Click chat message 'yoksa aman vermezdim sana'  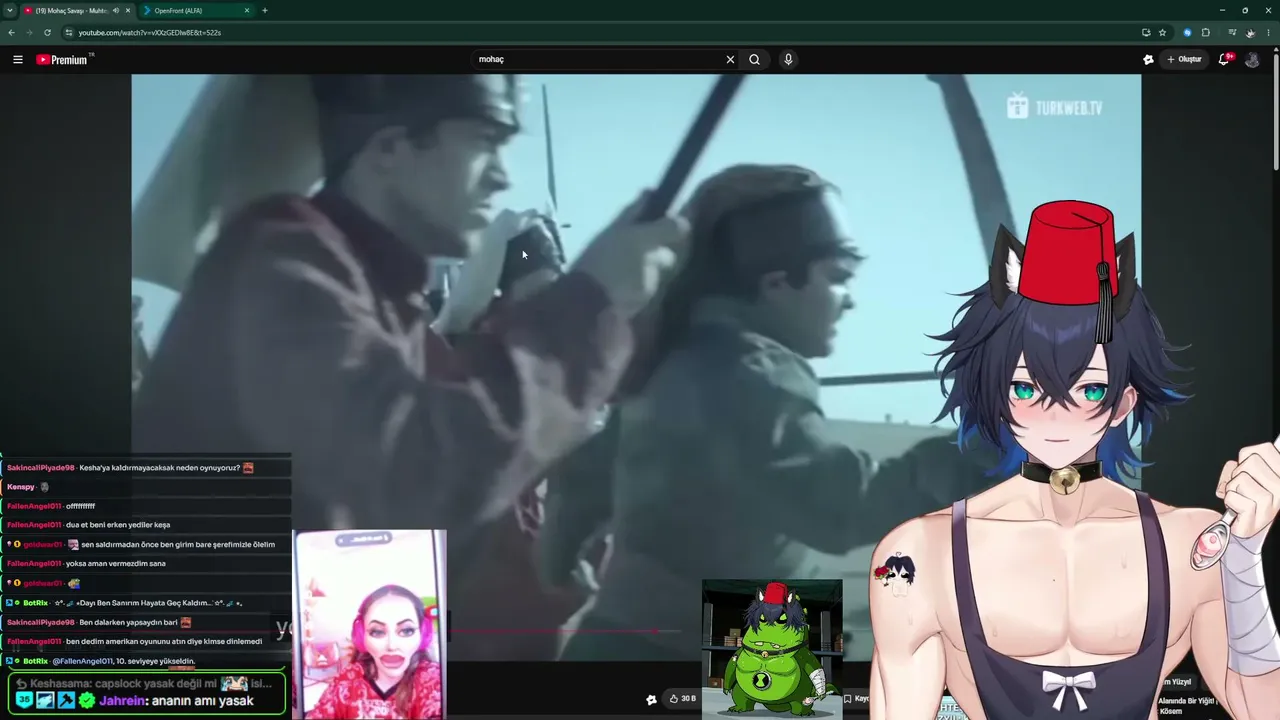[x=116, y=563]
